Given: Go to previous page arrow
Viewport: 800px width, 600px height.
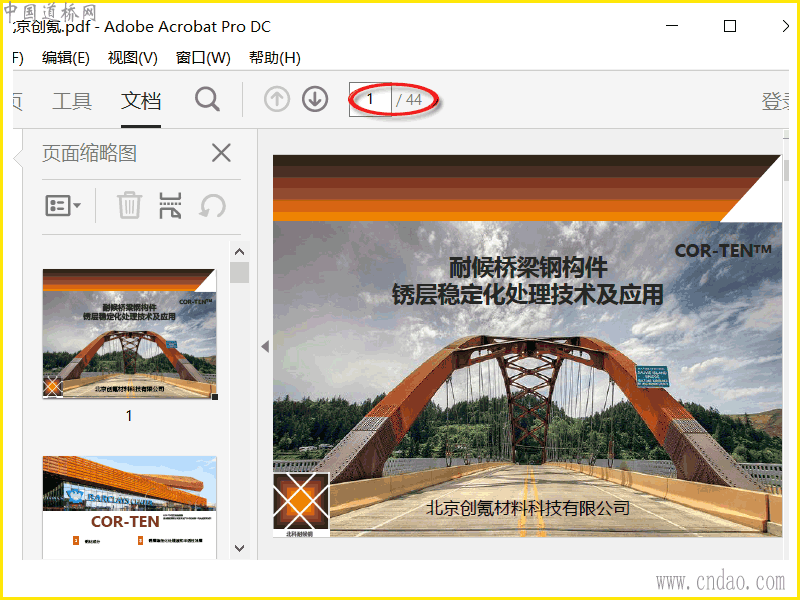Looking at the screenshot, I should click(277, 99).
